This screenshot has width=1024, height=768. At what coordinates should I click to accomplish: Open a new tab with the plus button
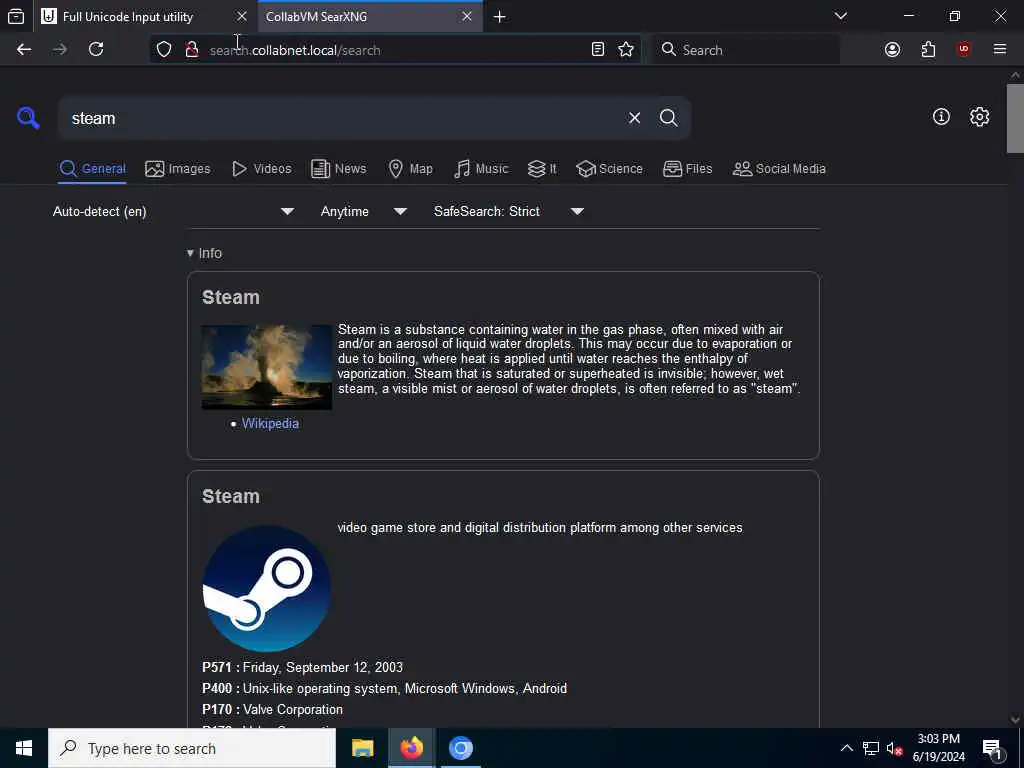500,17
